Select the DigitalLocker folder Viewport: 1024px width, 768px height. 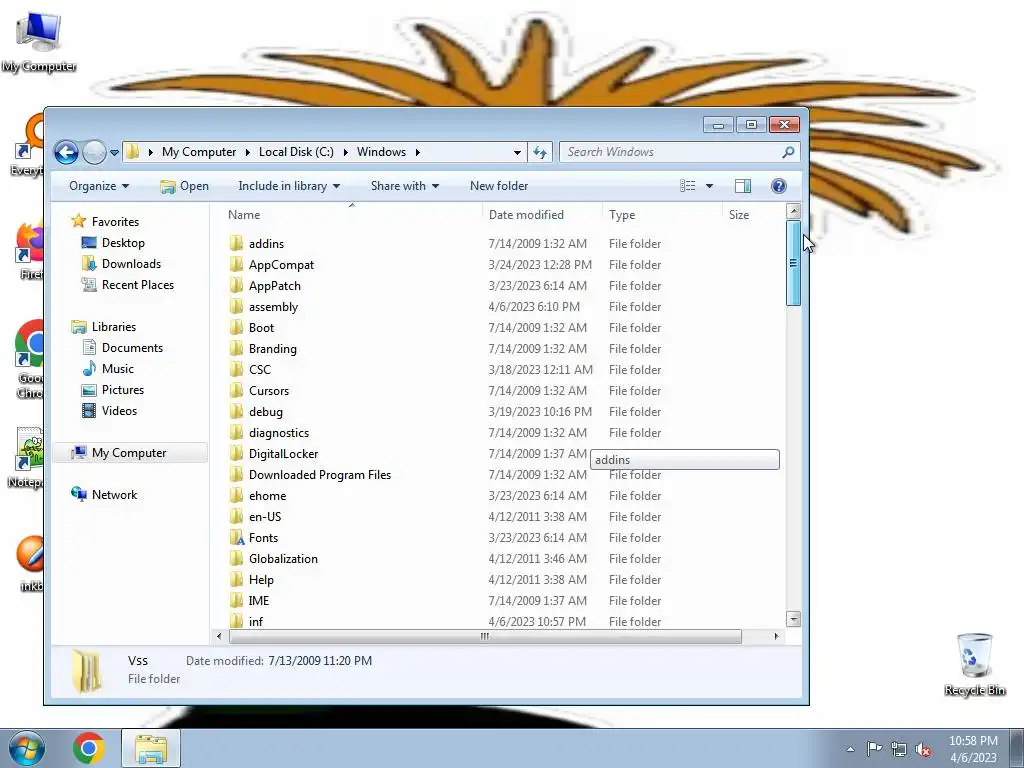[x=283, y=454]
